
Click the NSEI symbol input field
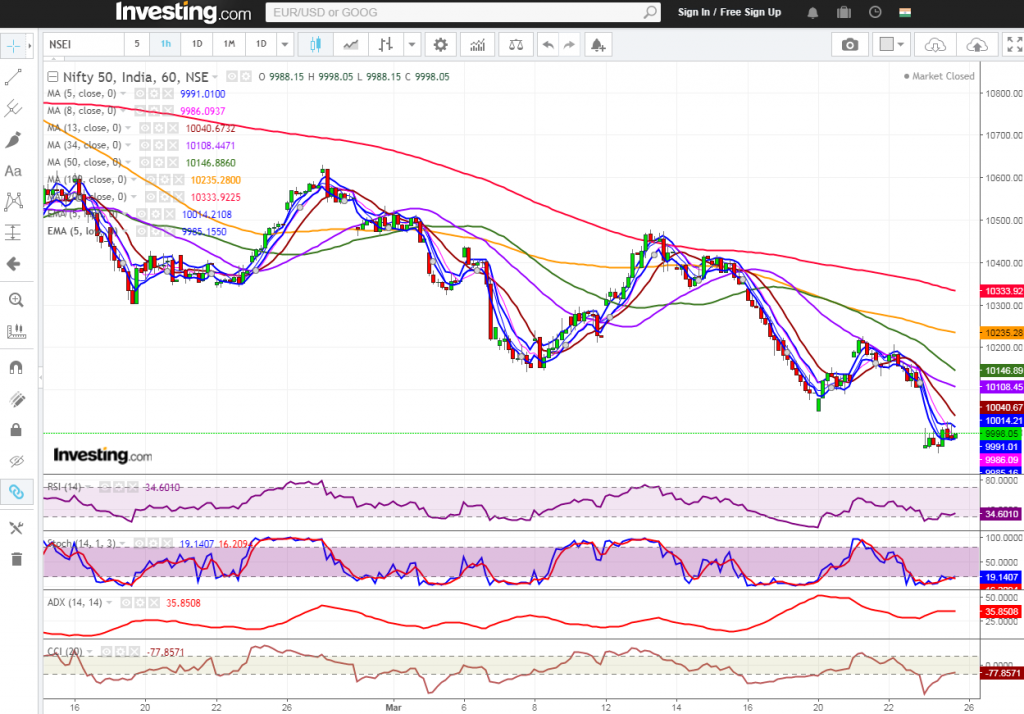point(84,44)
